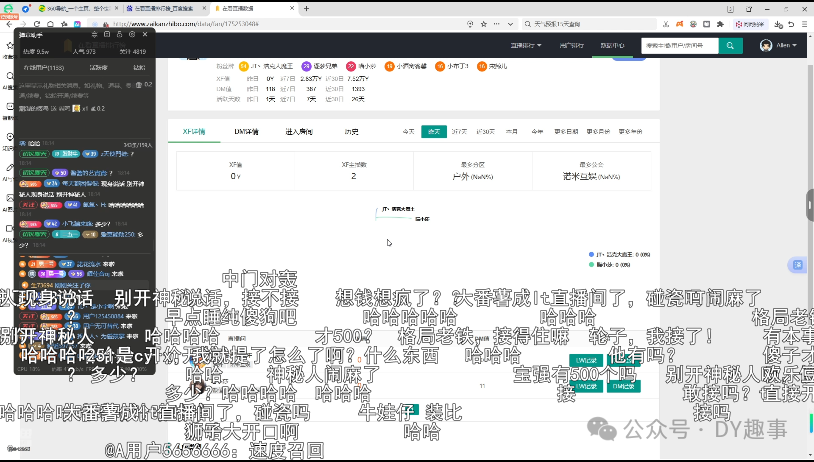Open the Allen account dropdown

point(786,46)
